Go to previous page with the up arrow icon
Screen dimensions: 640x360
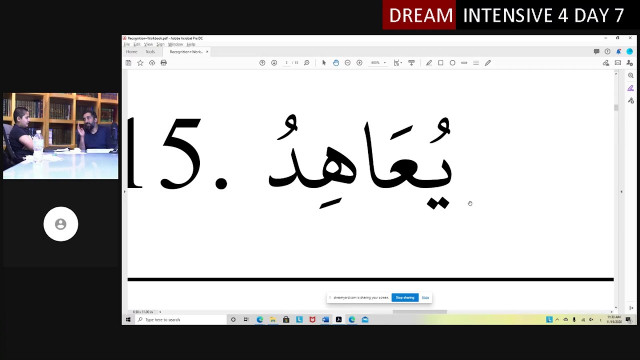pos(262,63)
